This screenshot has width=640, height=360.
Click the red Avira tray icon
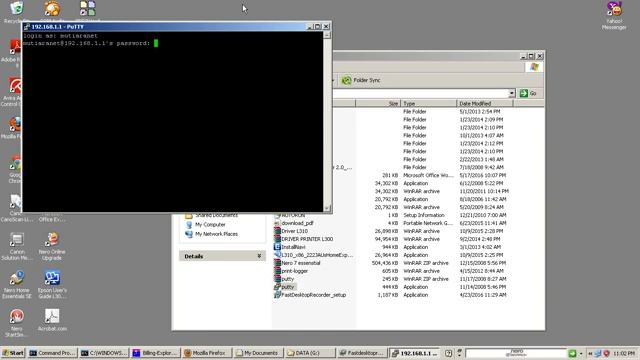[x=606, y=353]
